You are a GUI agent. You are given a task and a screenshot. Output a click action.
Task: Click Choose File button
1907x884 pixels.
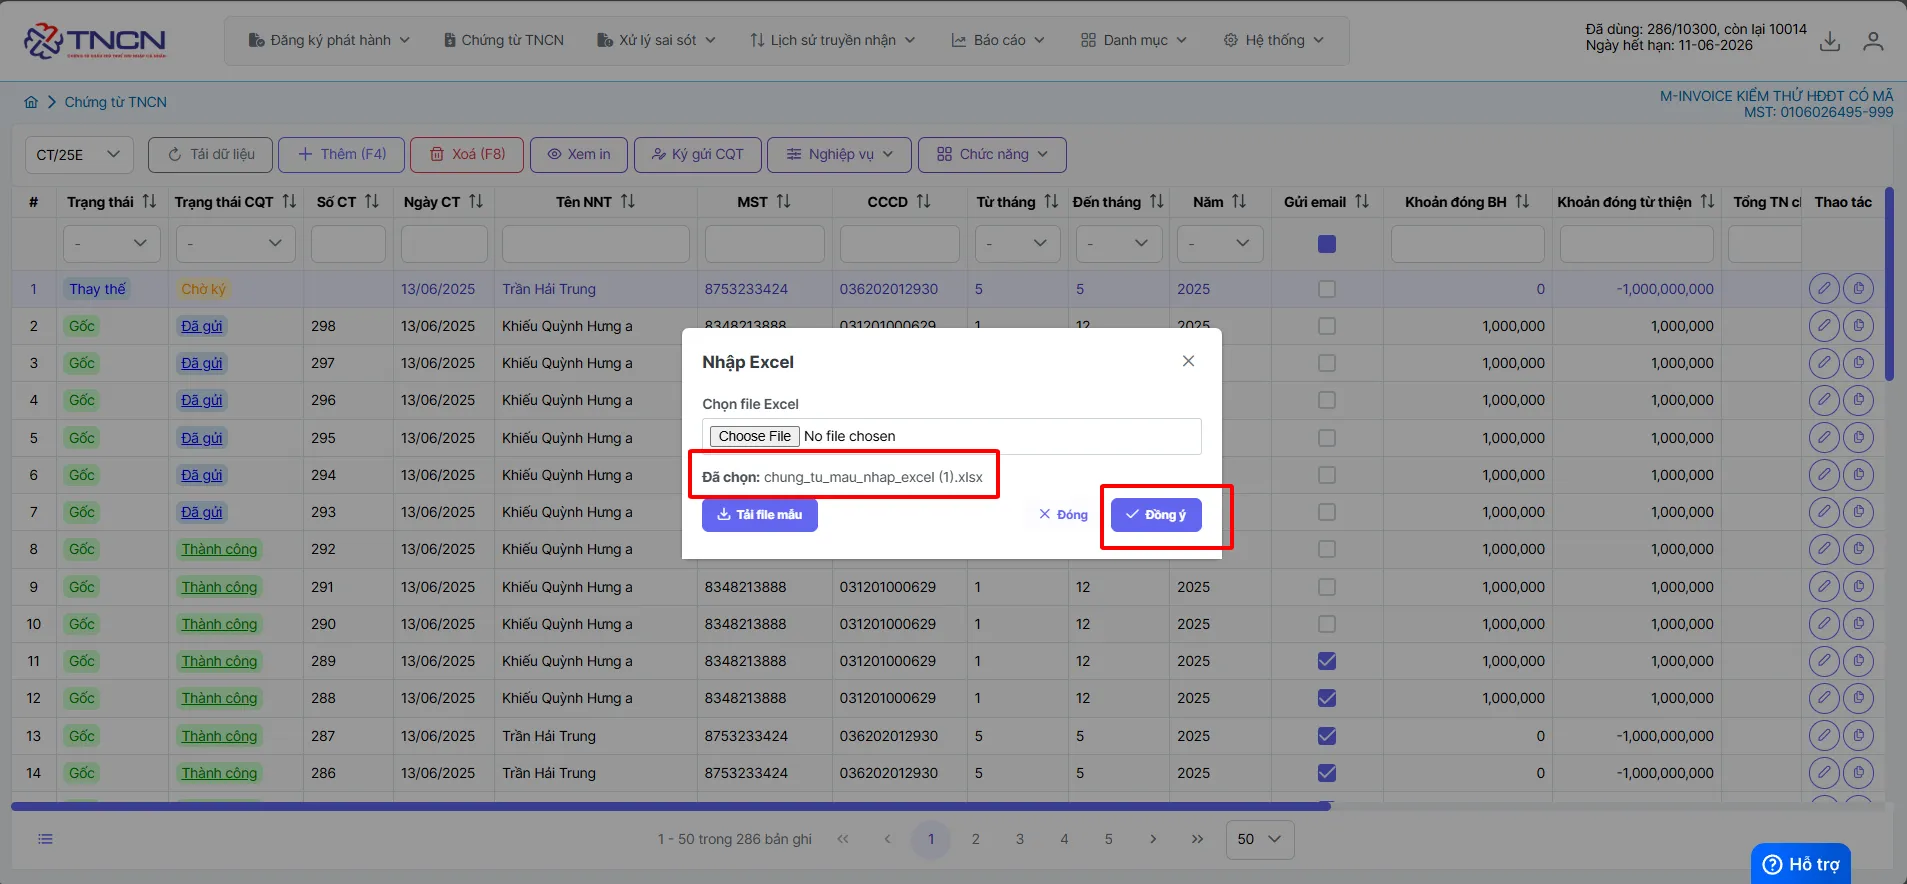(x=754, y=437)
